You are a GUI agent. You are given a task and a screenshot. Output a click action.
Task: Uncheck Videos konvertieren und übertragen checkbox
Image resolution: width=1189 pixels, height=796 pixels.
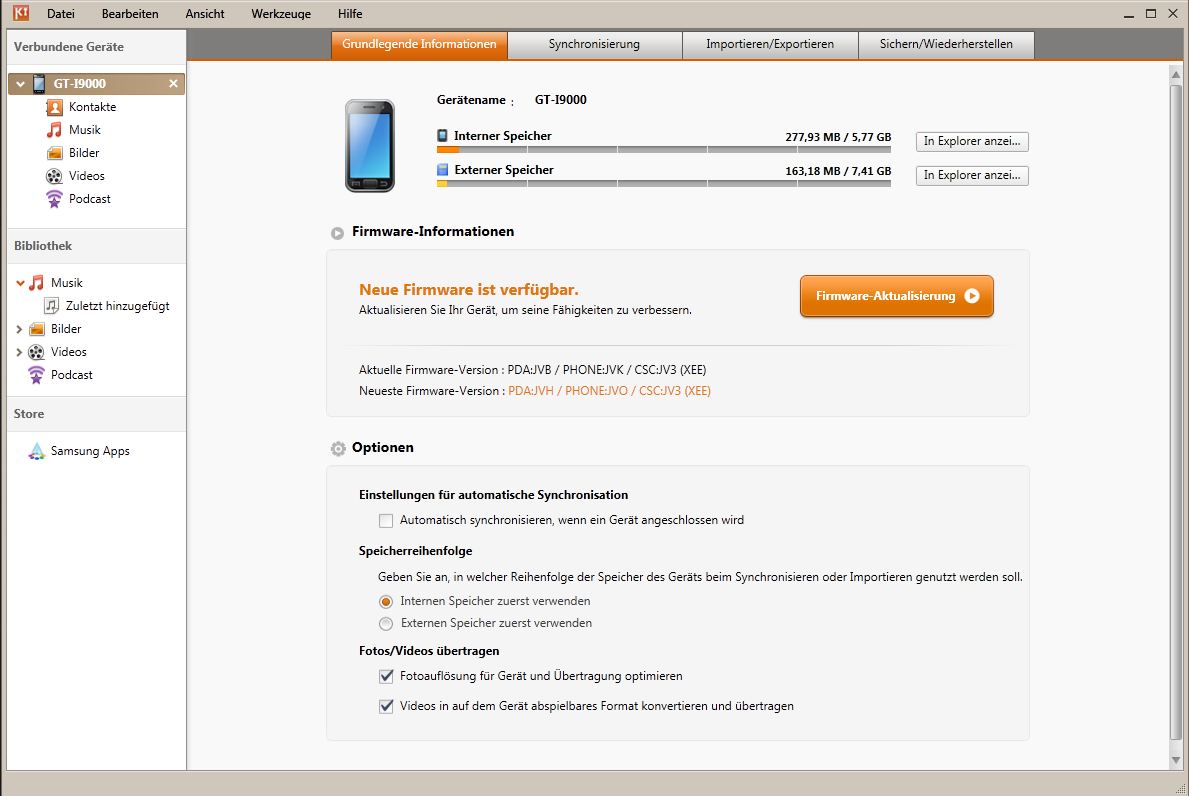386,707
